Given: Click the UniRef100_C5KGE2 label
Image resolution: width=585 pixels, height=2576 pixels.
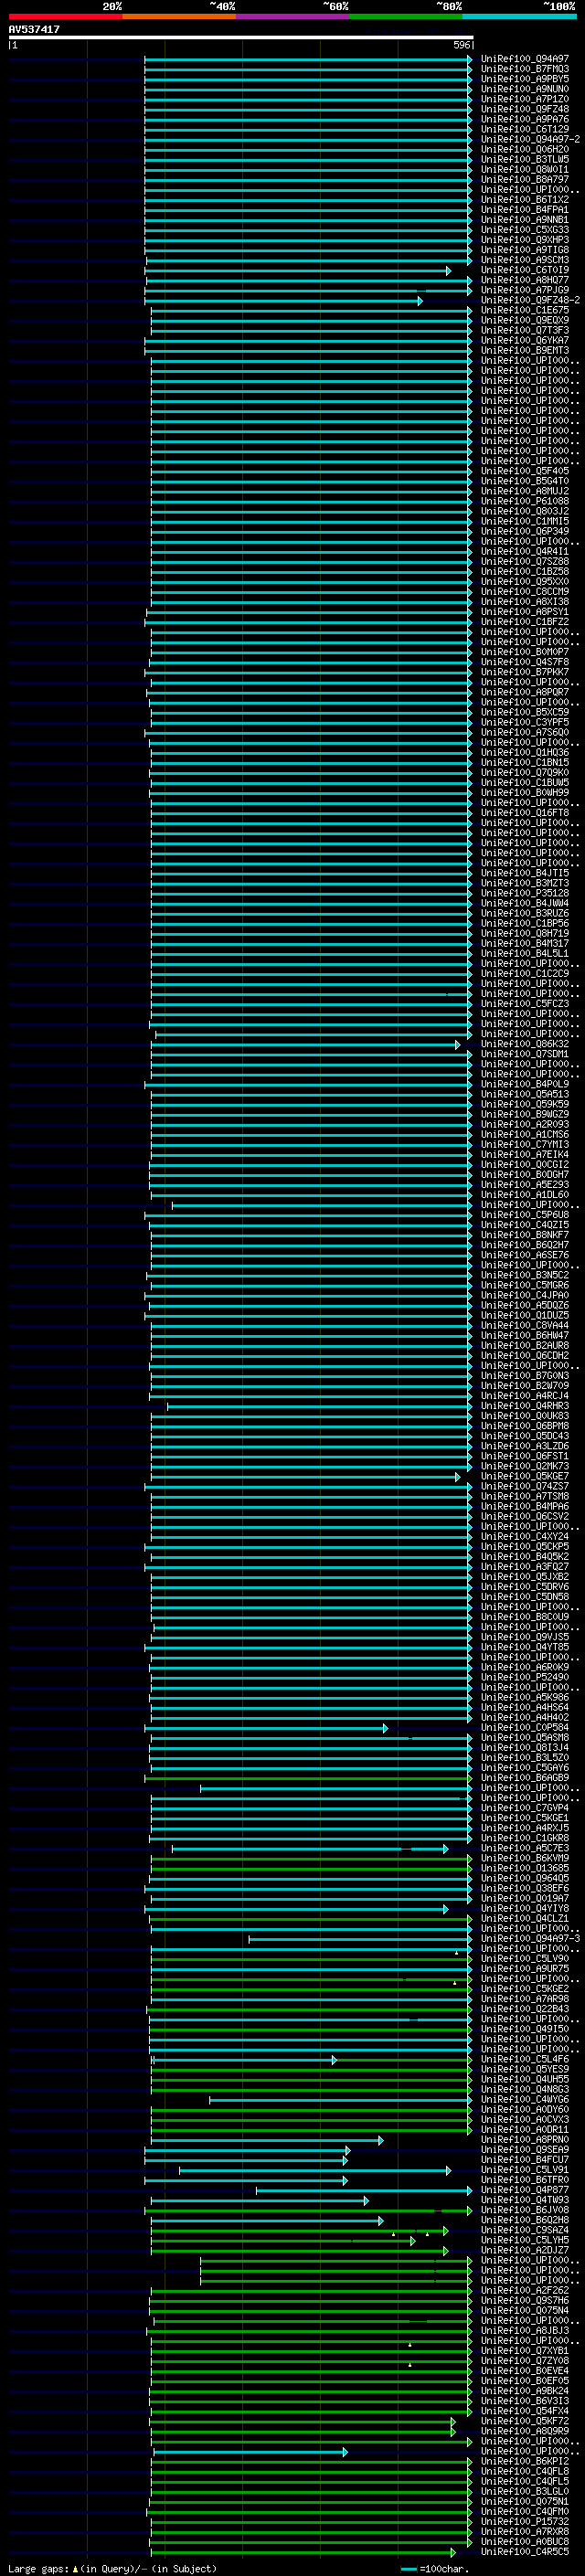Looking at the screenshot, I should [x=525, y=1988].
